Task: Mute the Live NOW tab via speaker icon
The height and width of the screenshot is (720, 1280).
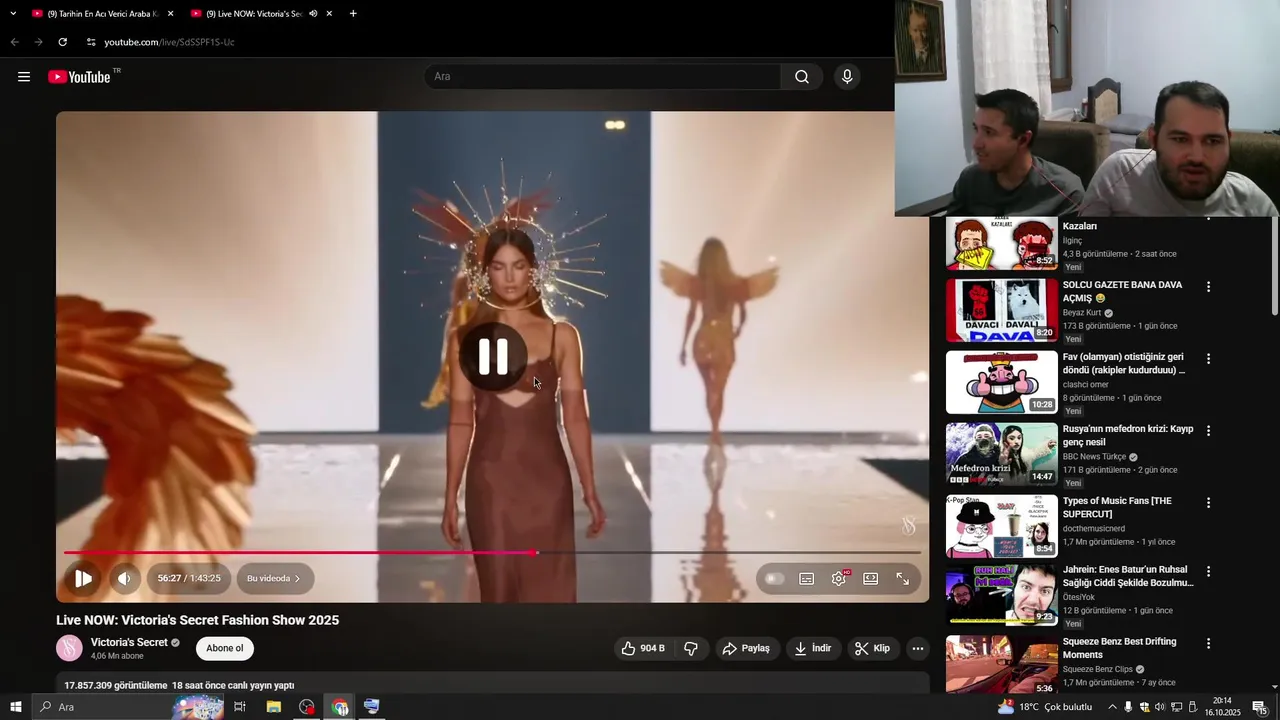Action: tap(313, 14)
